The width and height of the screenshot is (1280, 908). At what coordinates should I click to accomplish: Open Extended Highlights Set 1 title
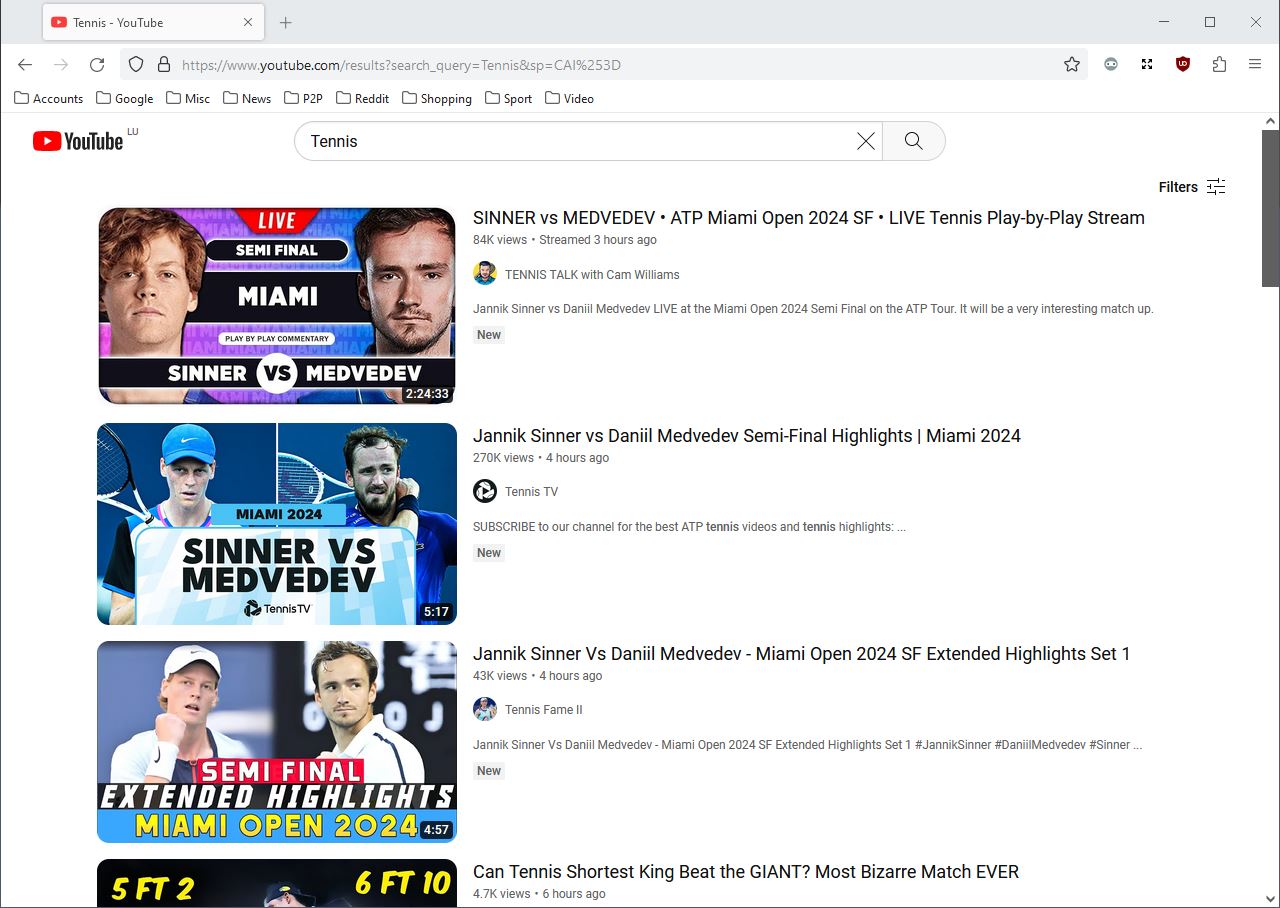tap(801, 654)
